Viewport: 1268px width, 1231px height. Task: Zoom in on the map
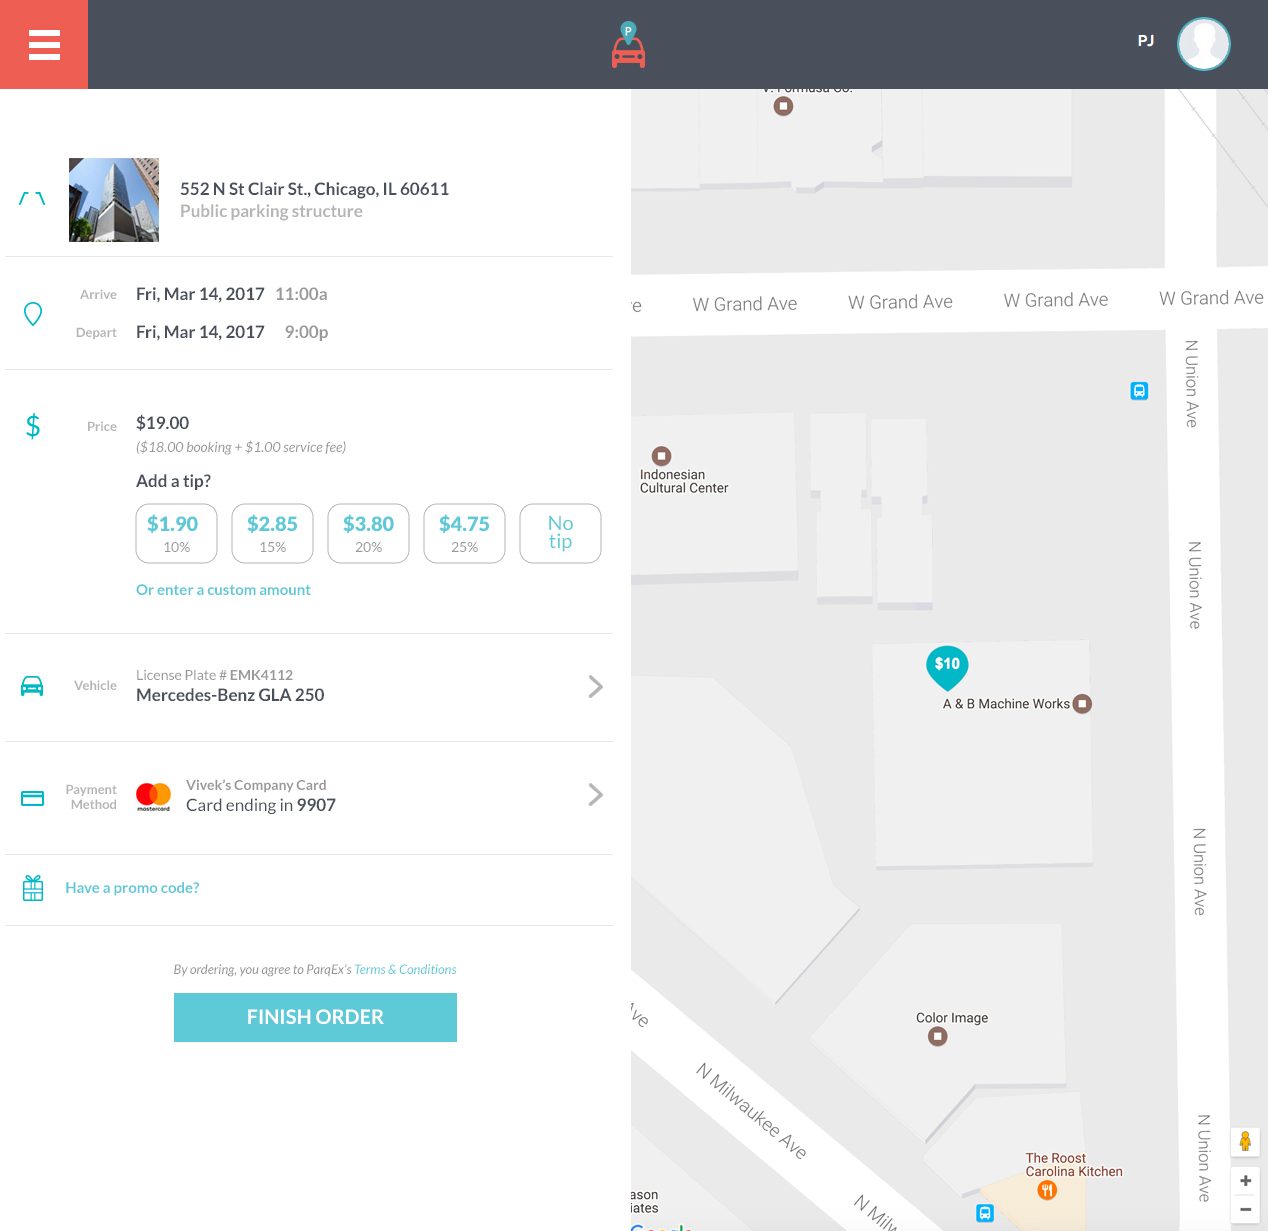(x=1245, y=1181)
